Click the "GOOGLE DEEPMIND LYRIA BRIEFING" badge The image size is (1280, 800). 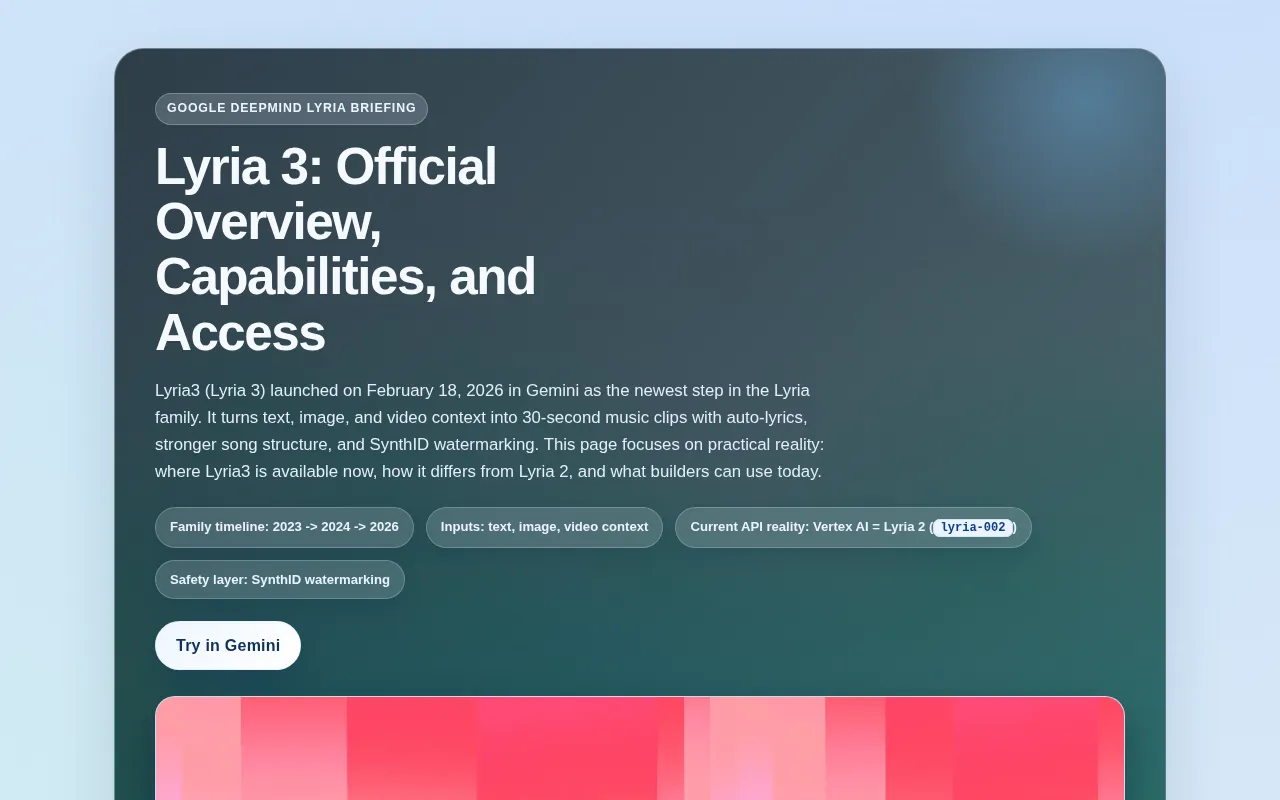pos(291,108)
